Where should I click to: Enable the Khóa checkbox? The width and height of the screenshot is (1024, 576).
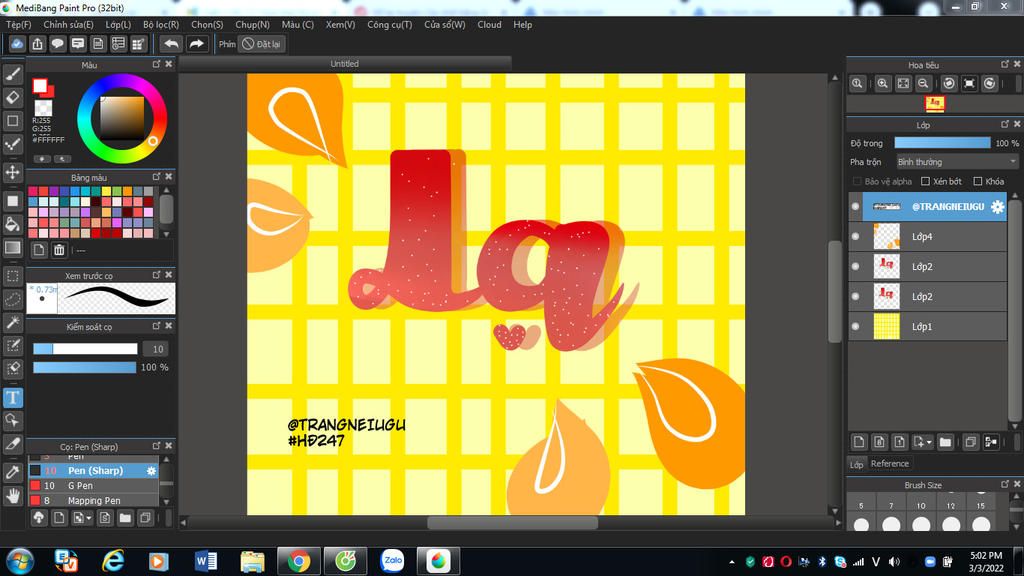pyautogui.click(x=978, y=181)
